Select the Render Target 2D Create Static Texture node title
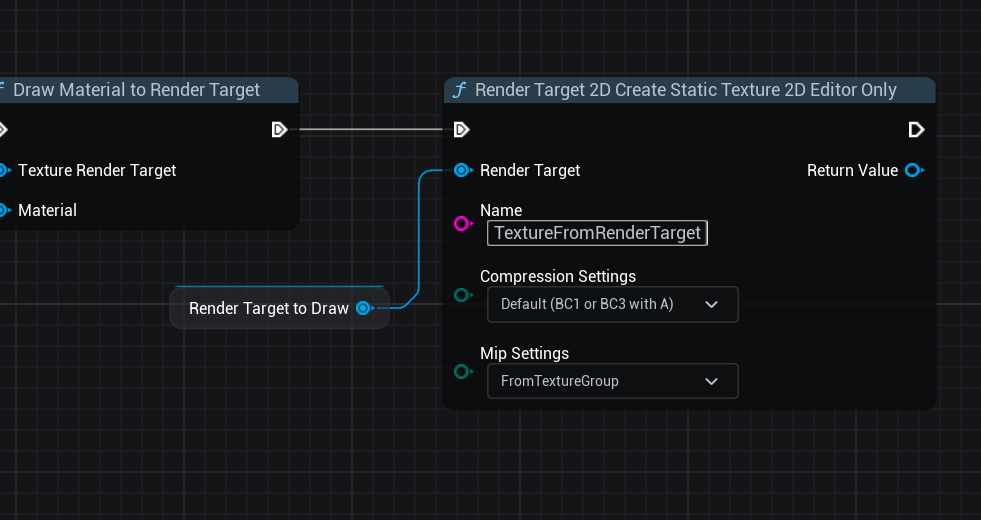This screenshot has height=520, width=981. [686, 90]
